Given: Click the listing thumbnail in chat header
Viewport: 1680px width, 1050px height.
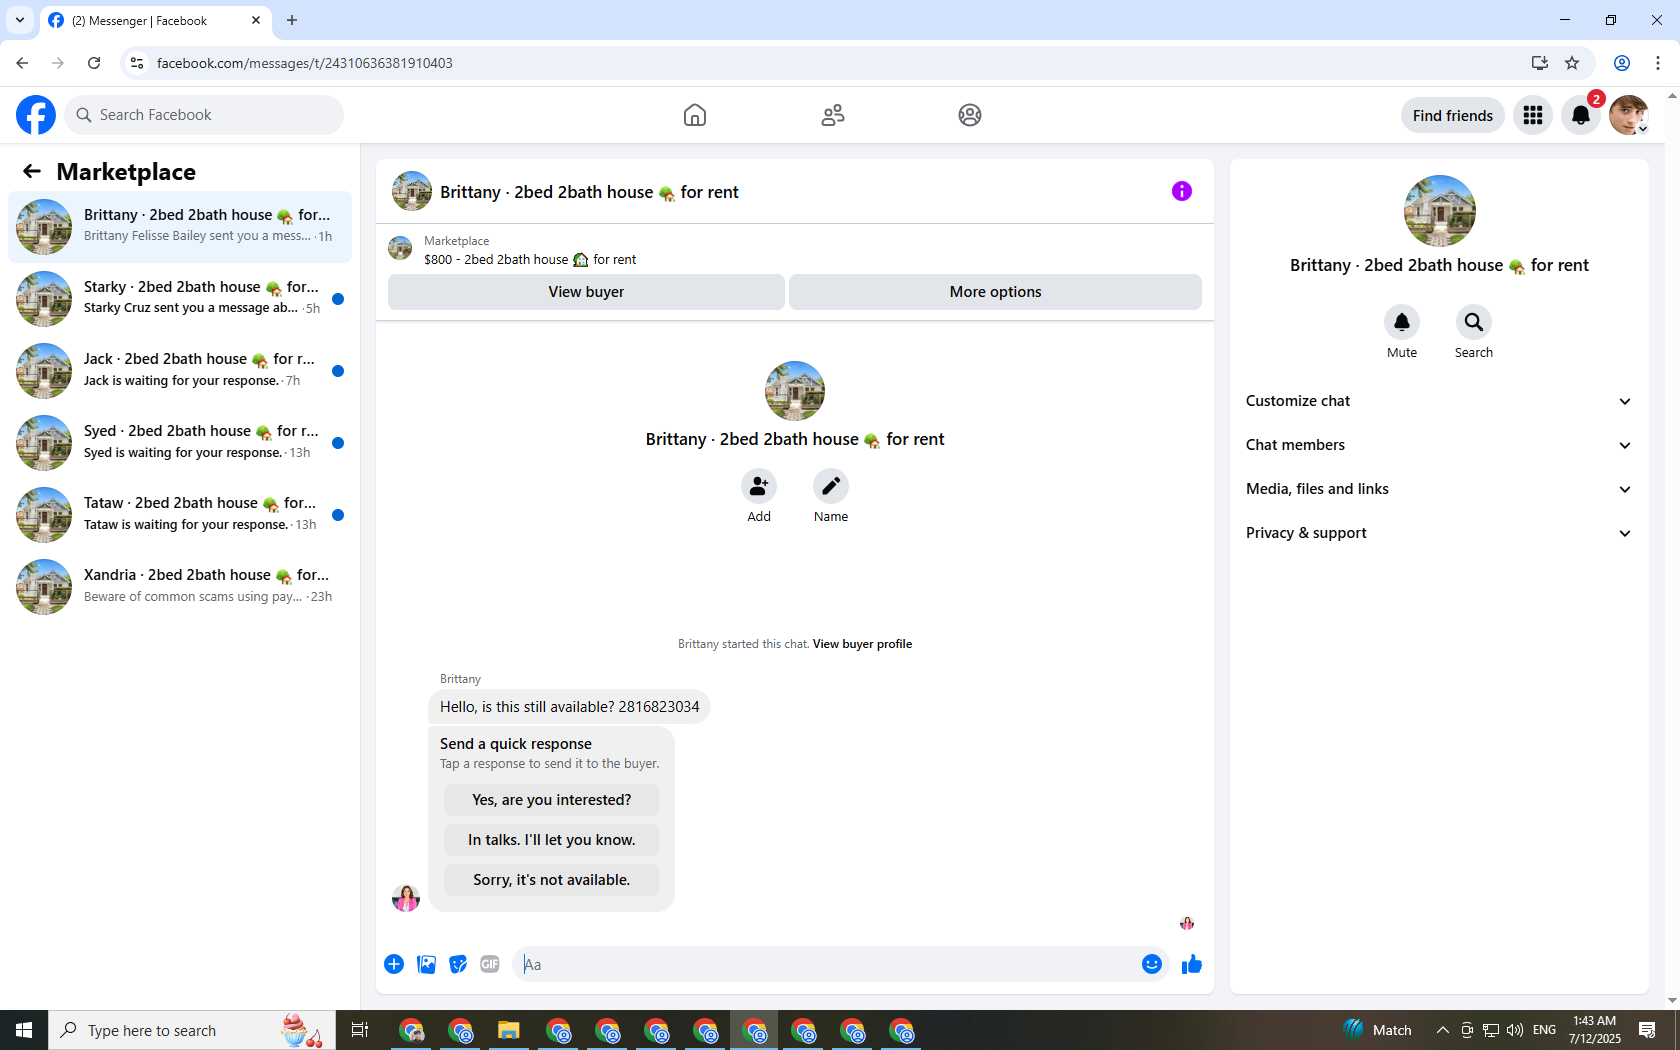Looking at the screenshot, I should pos(412,191).
